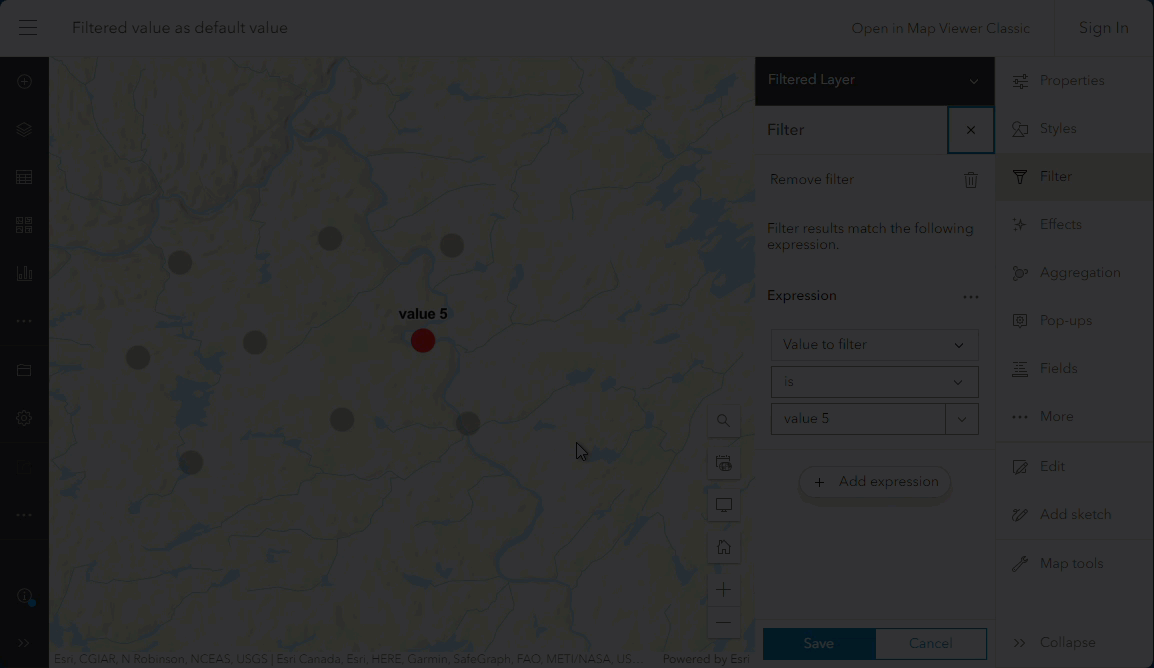The image size is (1154, 668).
Task: Expand the Filtered Layer dropdown
Action: 972,80
